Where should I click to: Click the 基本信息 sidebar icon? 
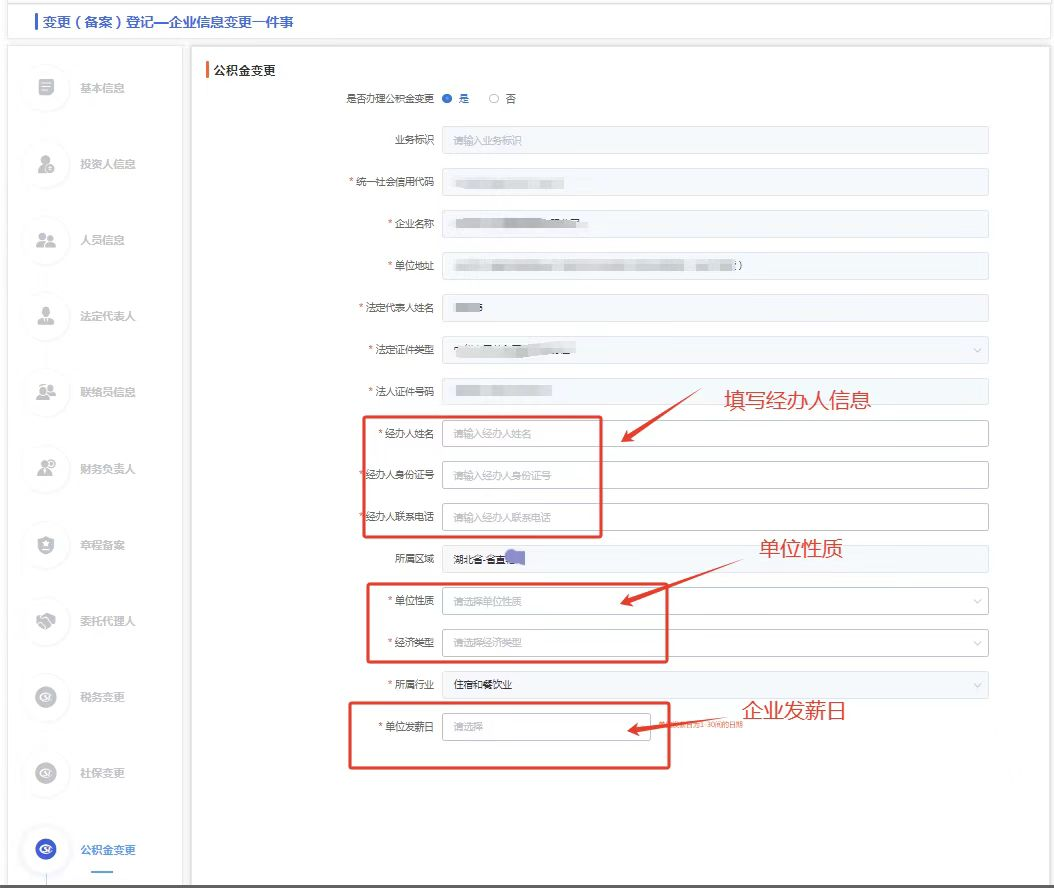tap(46, 88)
